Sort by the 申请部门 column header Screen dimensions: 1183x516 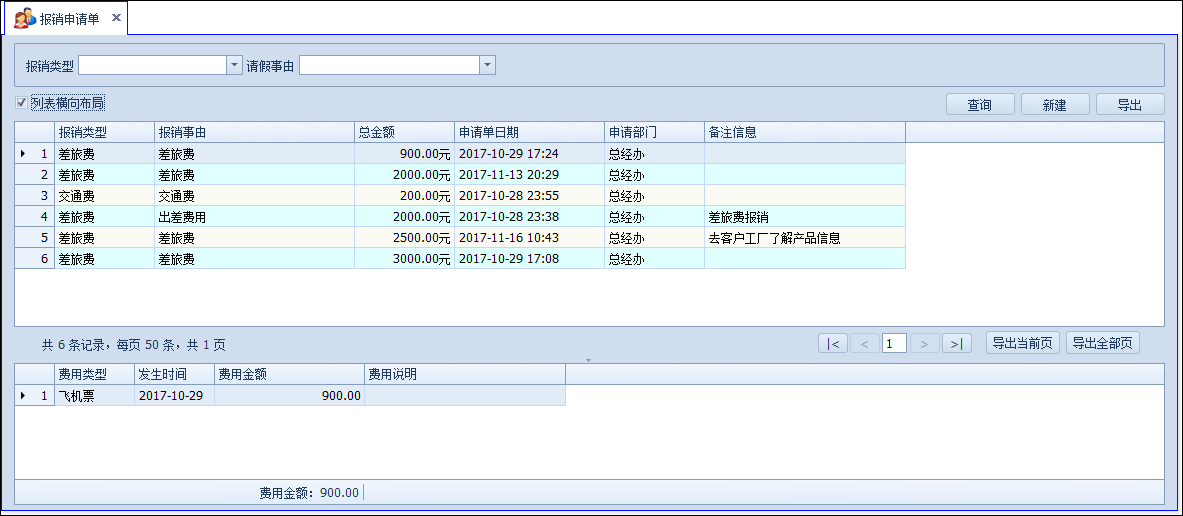click(654, 132)
